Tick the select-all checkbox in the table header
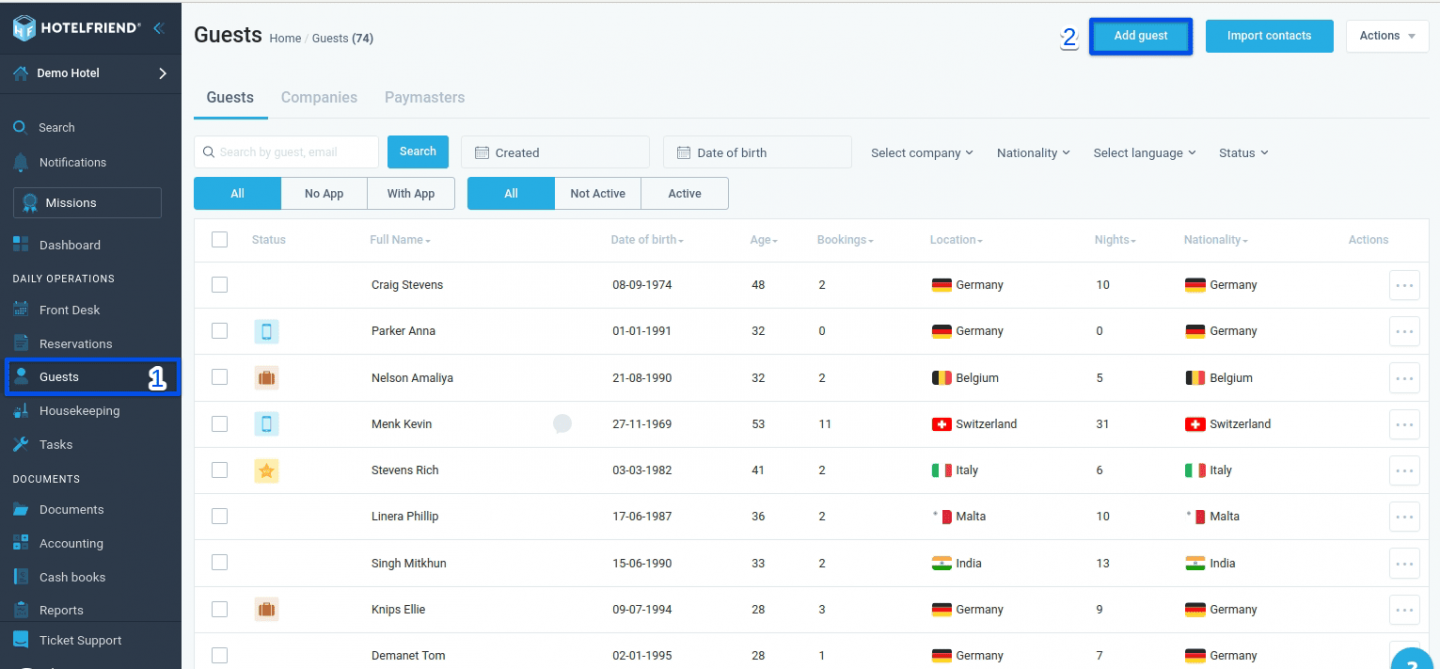Viewport: 1440px width, 669px height. [220, 239]
